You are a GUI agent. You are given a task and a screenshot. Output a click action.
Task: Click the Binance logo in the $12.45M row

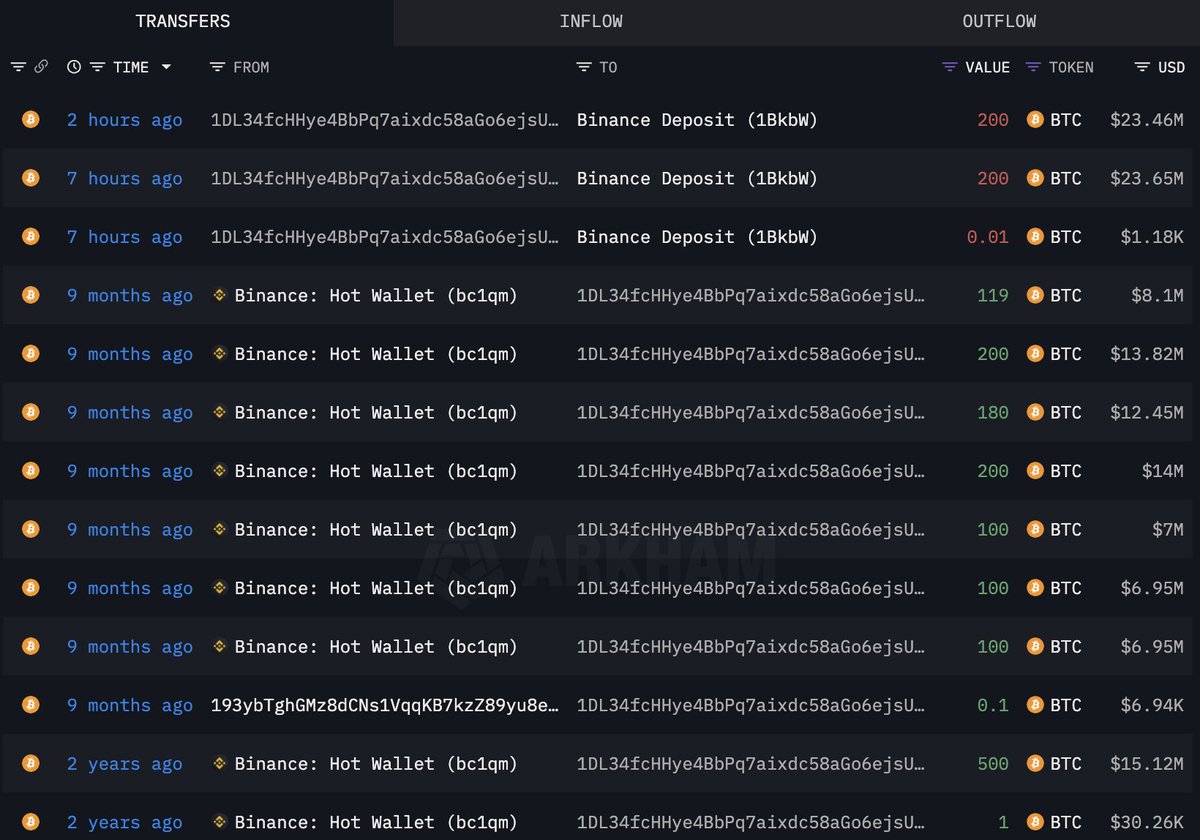(x=220, y=412)
